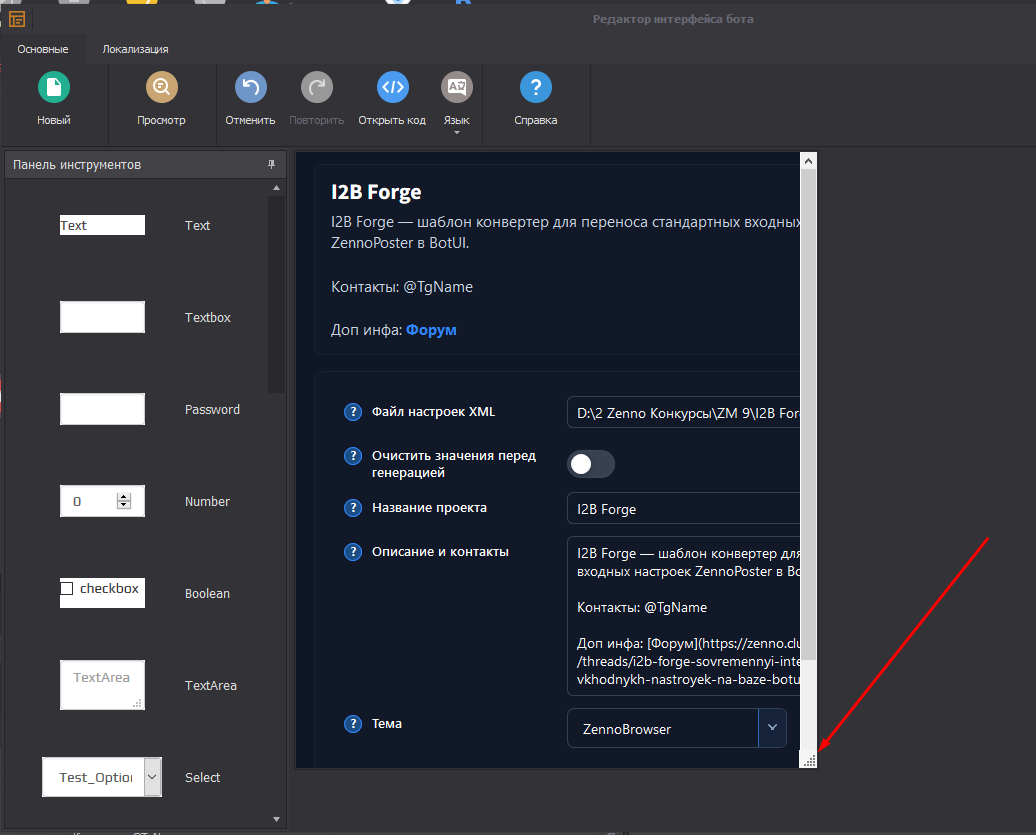Click the Панель инструментов panel title
This screenshot has height=835, width=1036.
coord(77,164)
